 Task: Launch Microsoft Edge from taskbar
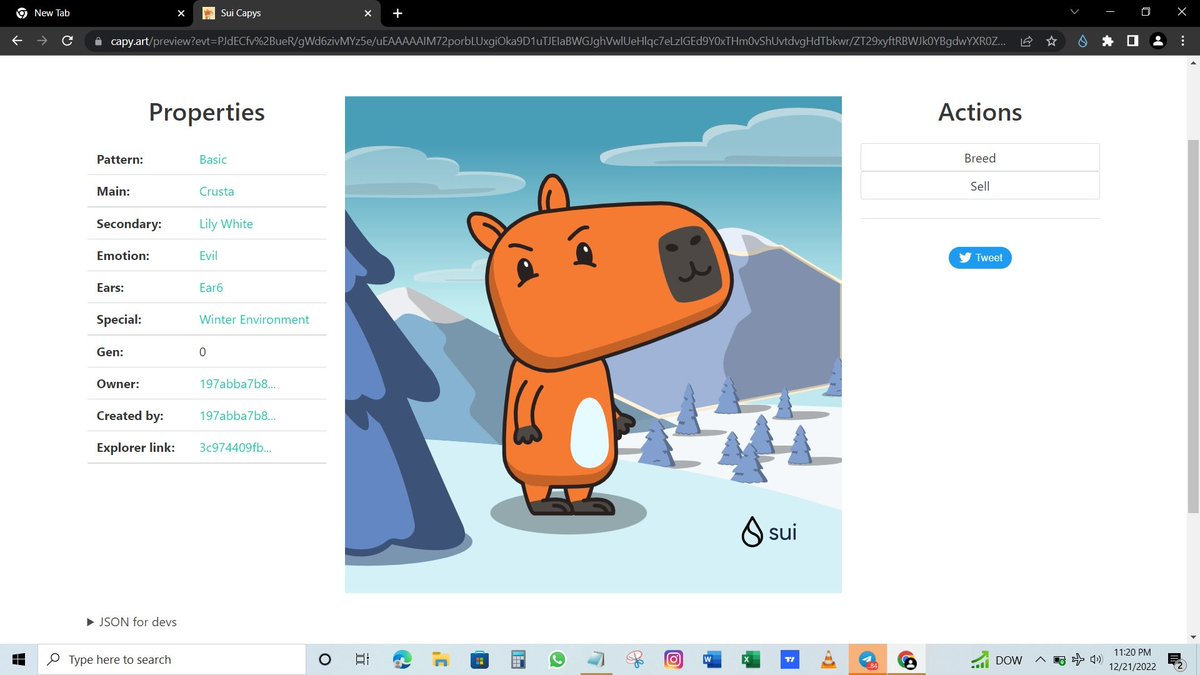coord(402,660)
